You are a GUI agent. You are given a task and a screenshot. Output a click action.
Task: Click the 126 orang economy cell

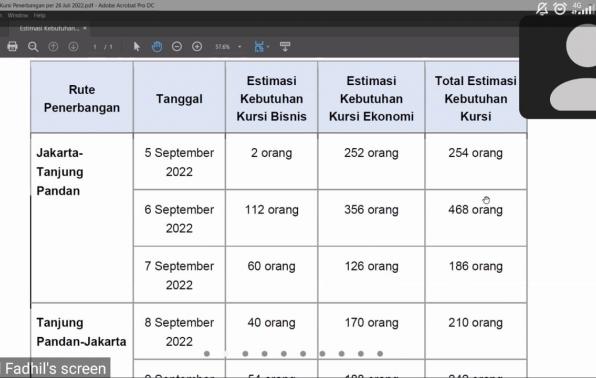(x=371, y=275)
